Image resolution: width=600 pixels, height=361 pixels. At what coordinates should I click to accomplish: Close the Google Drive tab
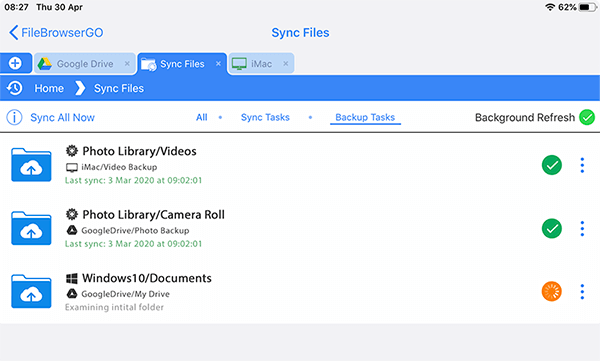[127, 64]
